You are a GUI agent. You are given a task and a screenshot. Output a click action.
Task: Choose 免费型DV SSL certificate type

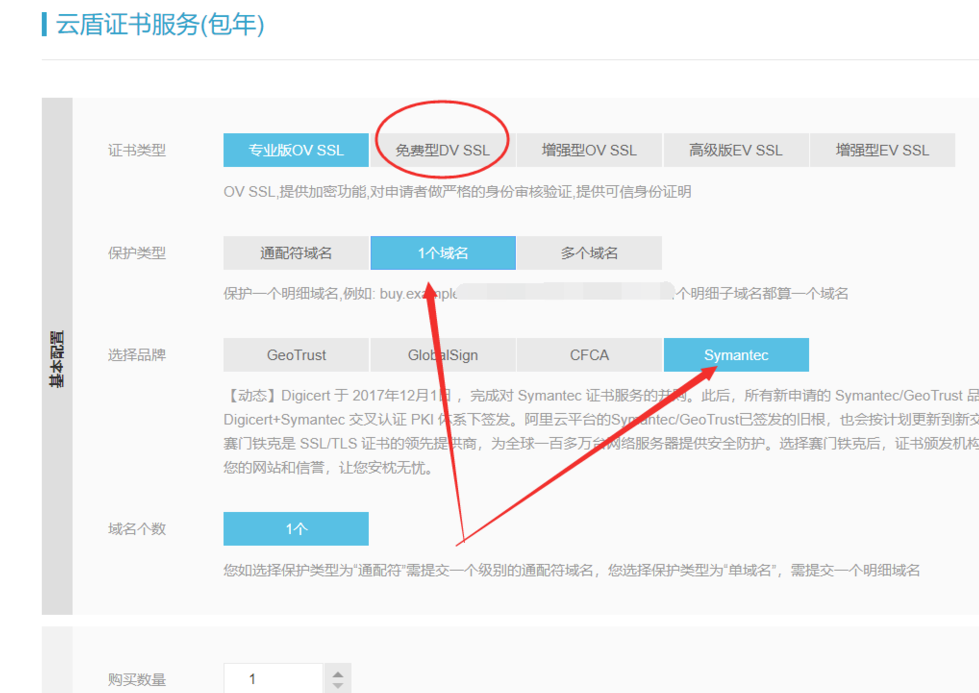443,150
